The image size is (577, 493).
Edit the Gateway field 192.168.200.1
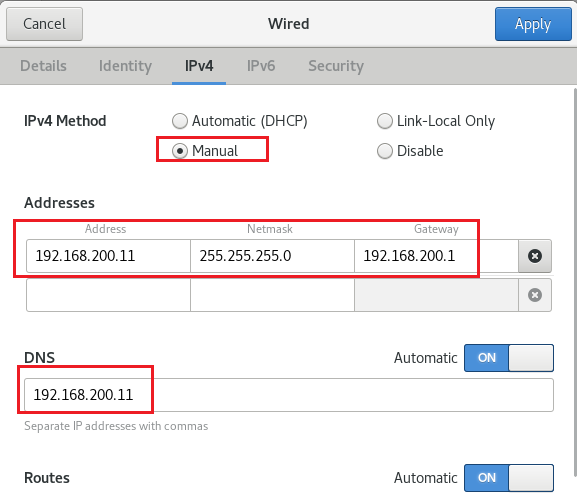click(x=436, y=256)
